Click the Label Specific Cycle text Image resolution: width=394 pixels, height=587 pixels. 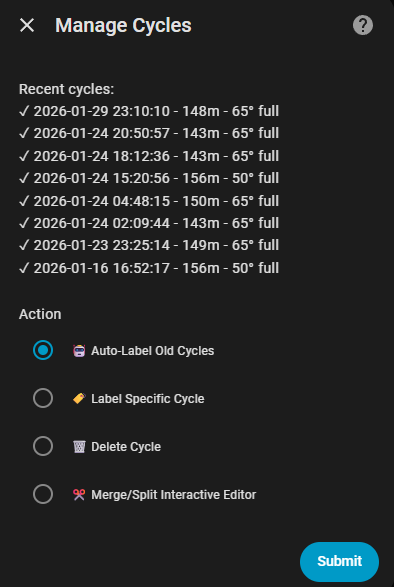pos(148,399)
